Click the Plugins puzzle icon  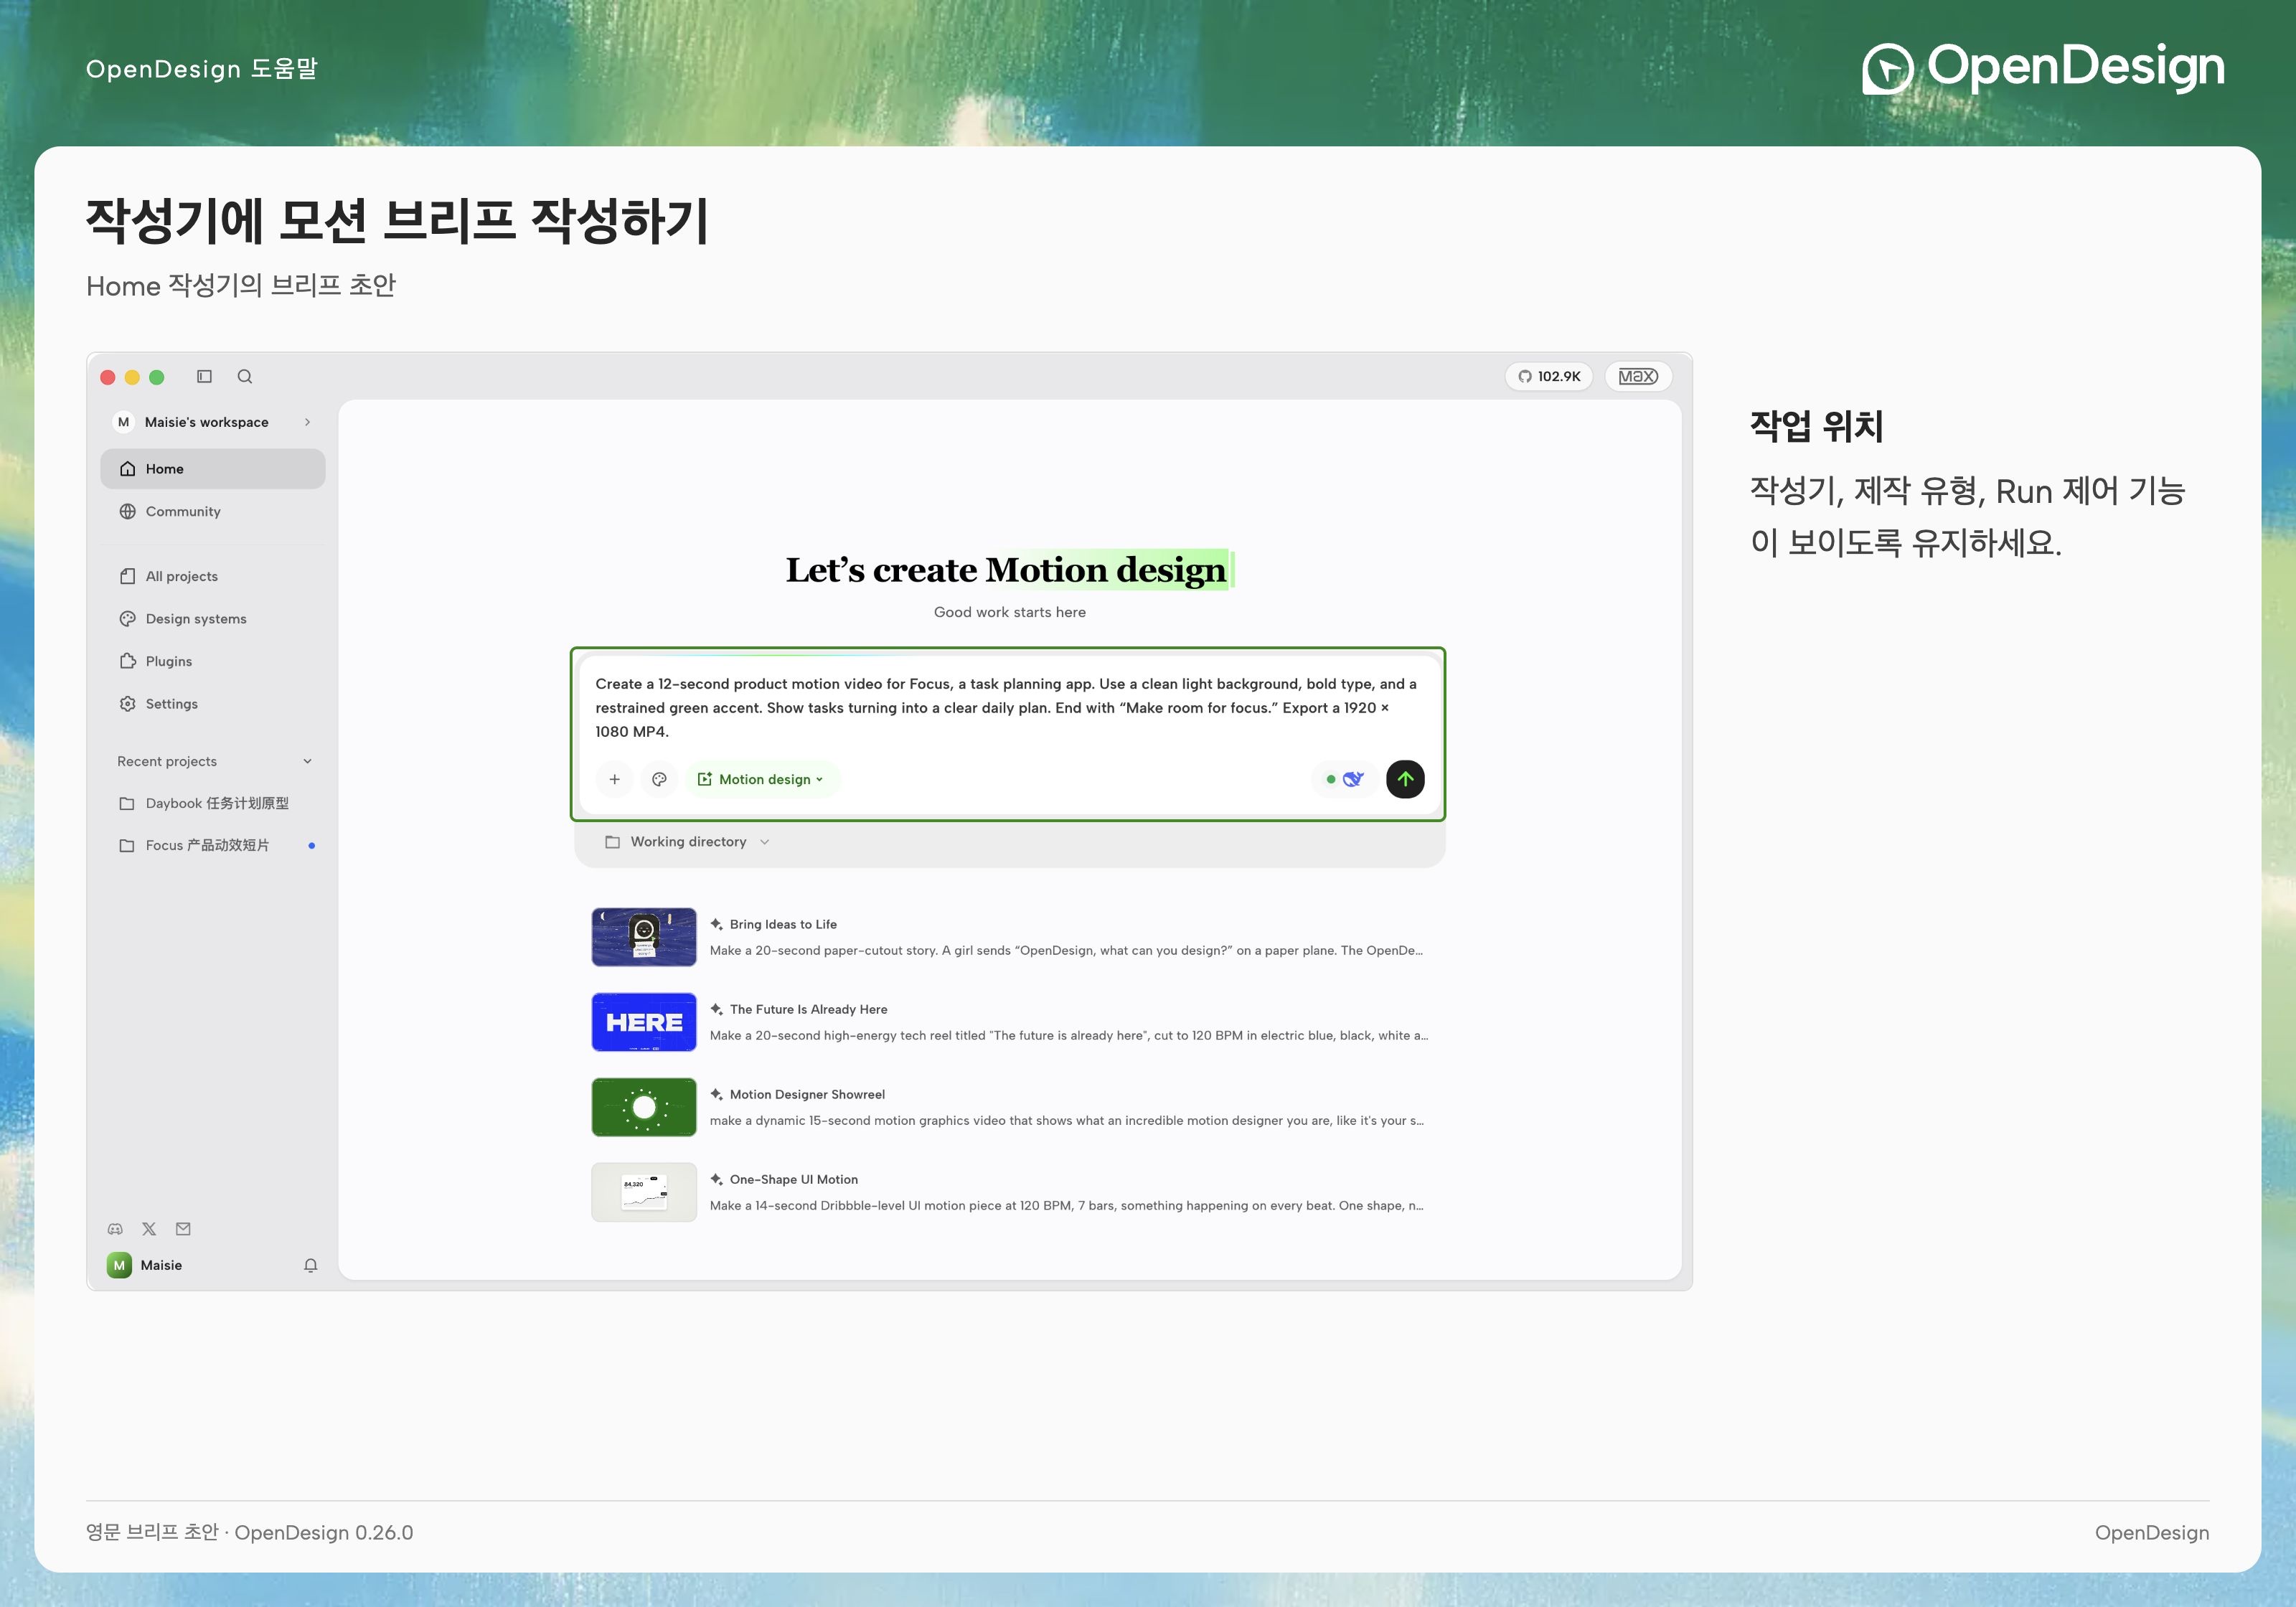[x=128, y=661]
